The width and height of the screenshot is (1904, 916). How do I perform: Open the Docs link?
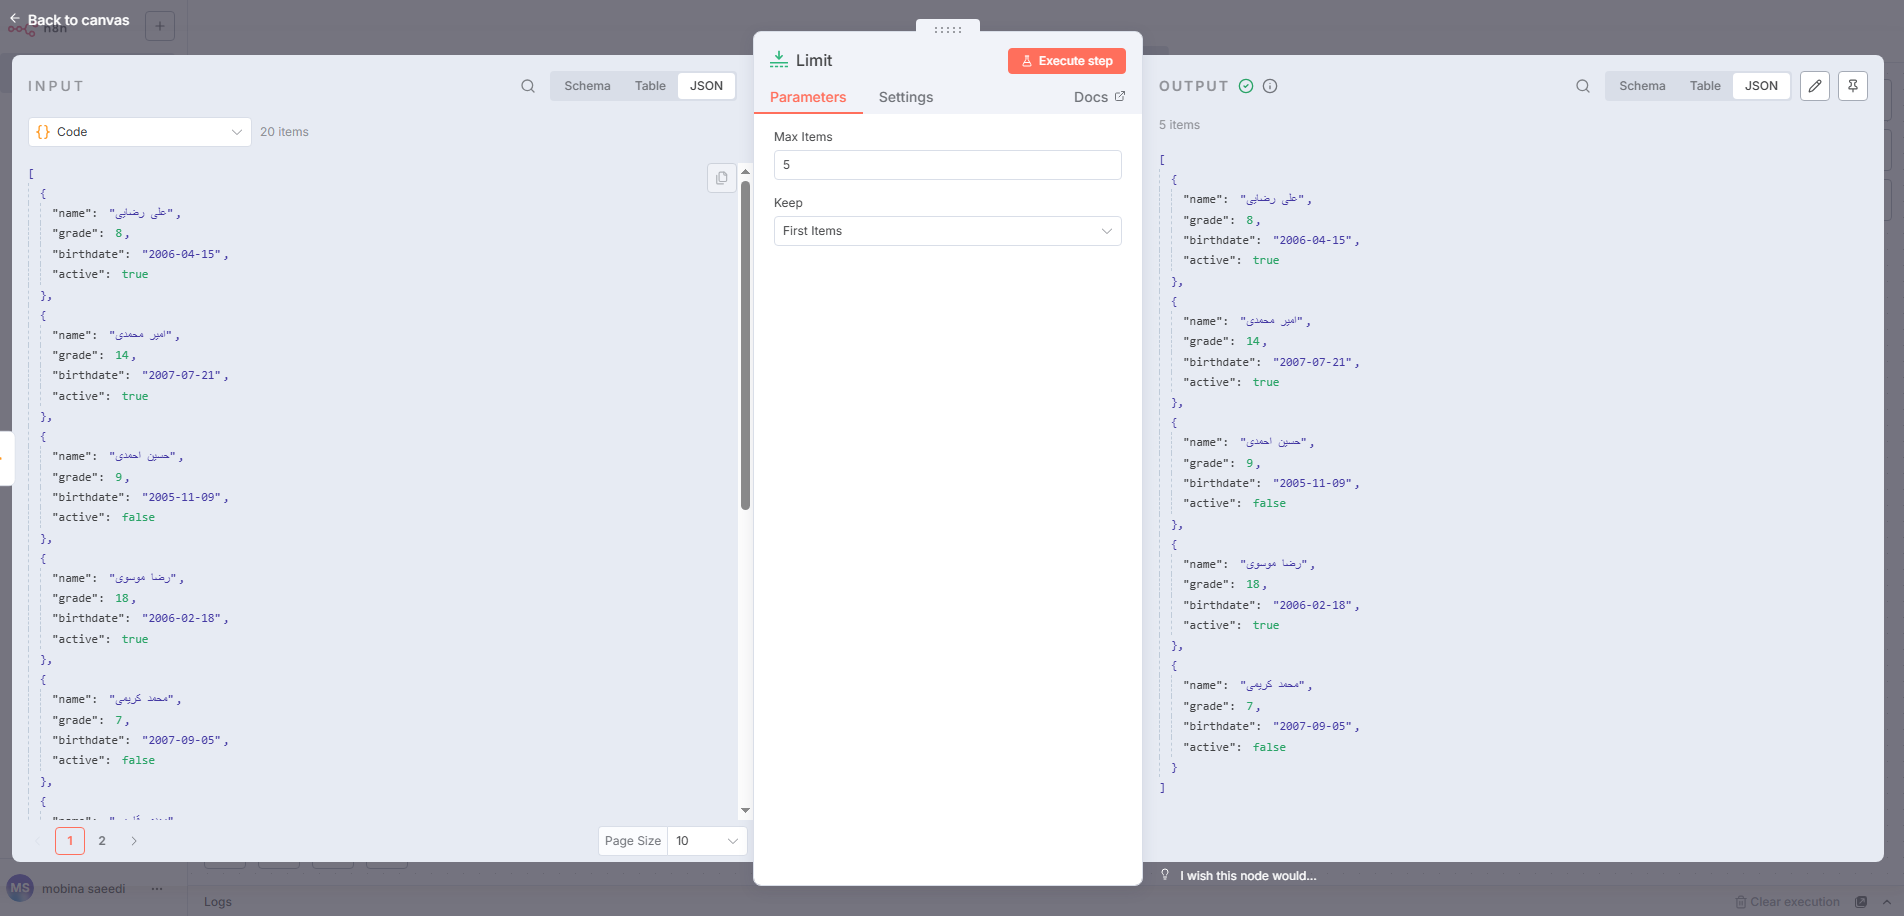[x=1098, y=97]
